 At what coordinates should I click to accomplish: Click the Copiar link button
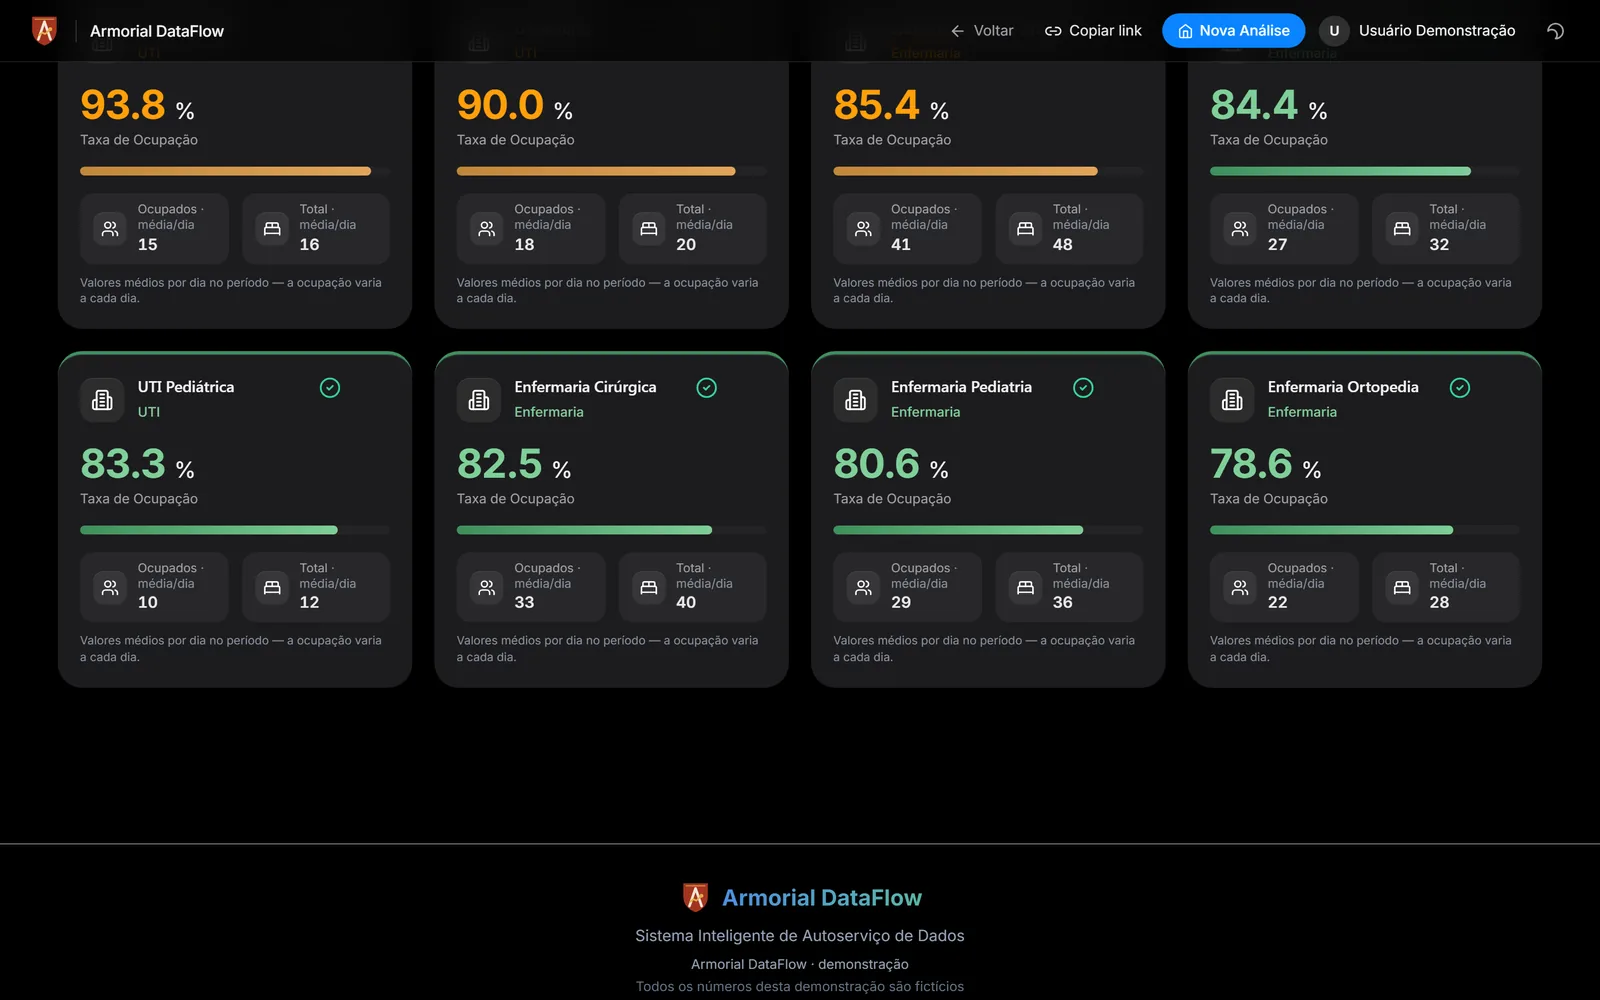point(1093,31)
